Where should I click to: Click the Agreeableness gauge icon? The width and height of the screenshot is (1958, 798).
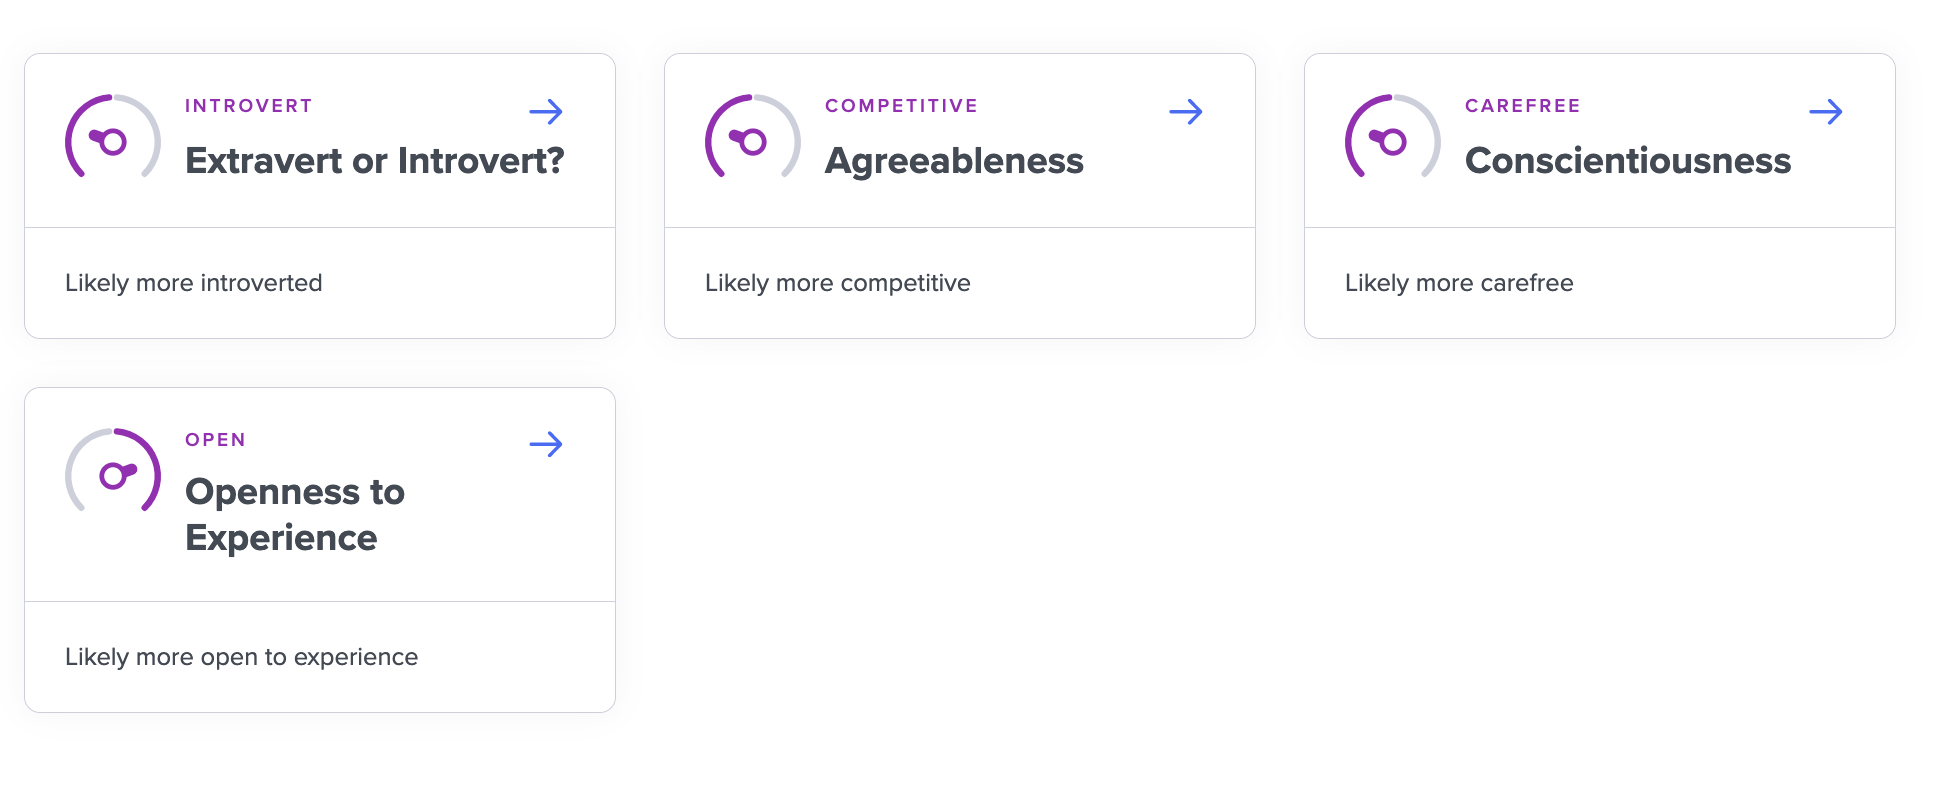[753, 137]
